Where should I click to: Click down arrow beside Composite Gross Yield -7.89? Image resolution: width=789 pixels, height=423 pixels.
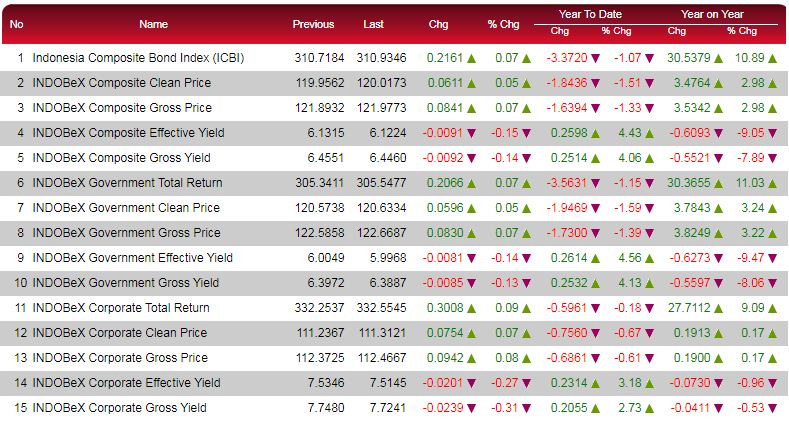[x=771, y=158]
